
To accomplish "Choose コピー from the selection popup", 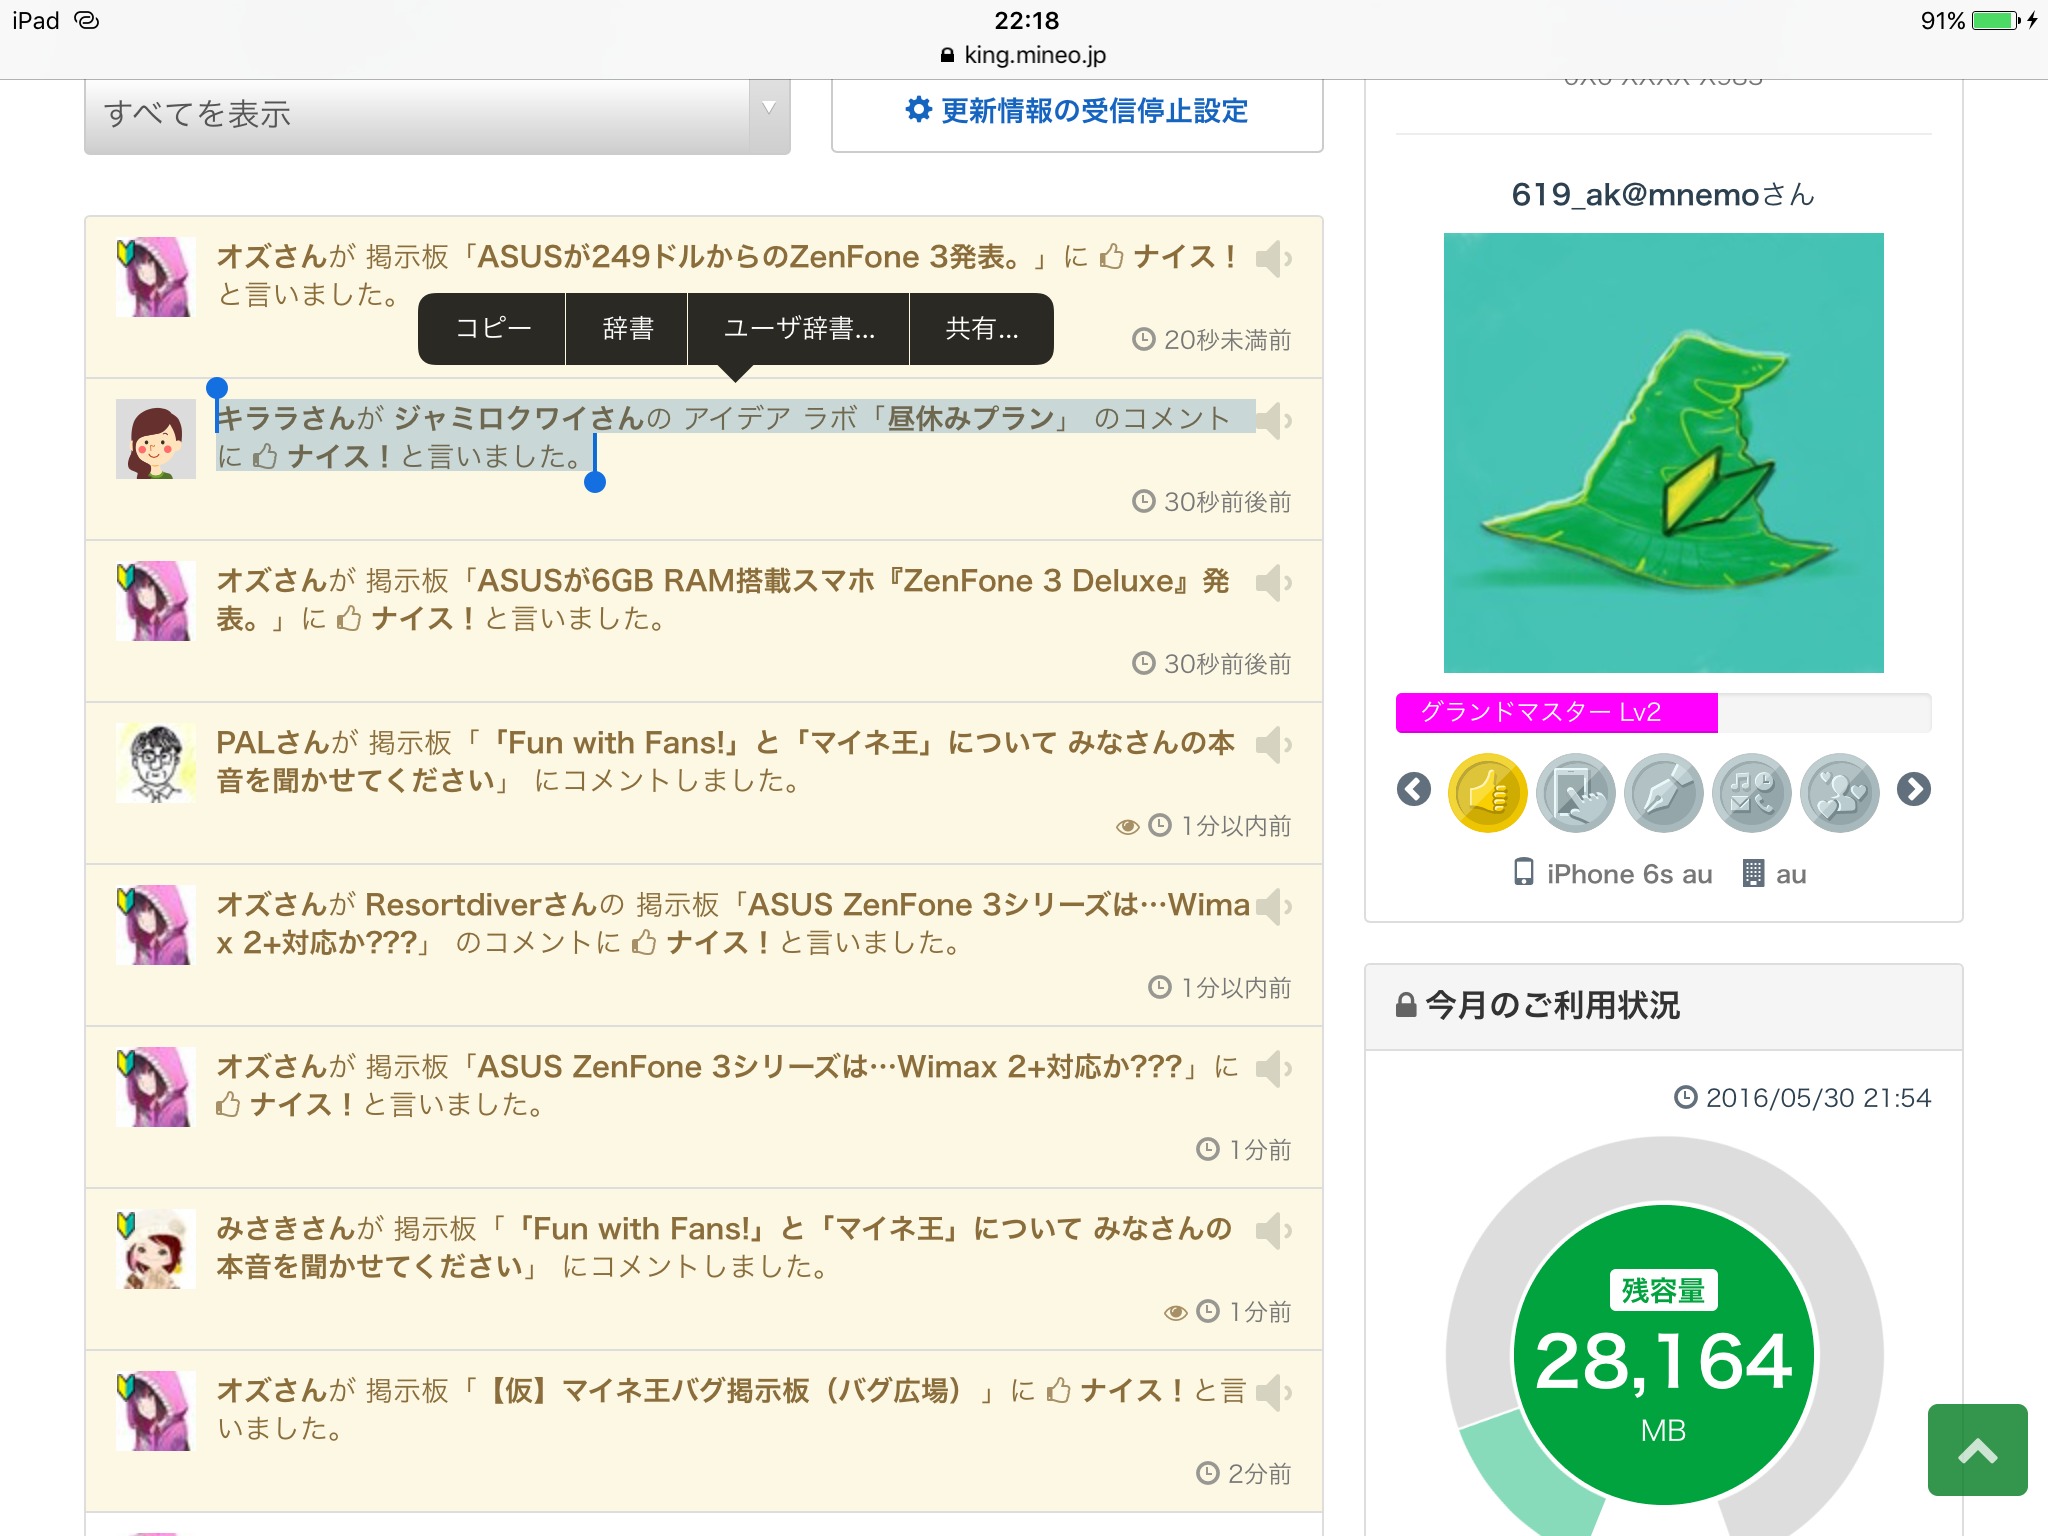I will tap(493, 328).
